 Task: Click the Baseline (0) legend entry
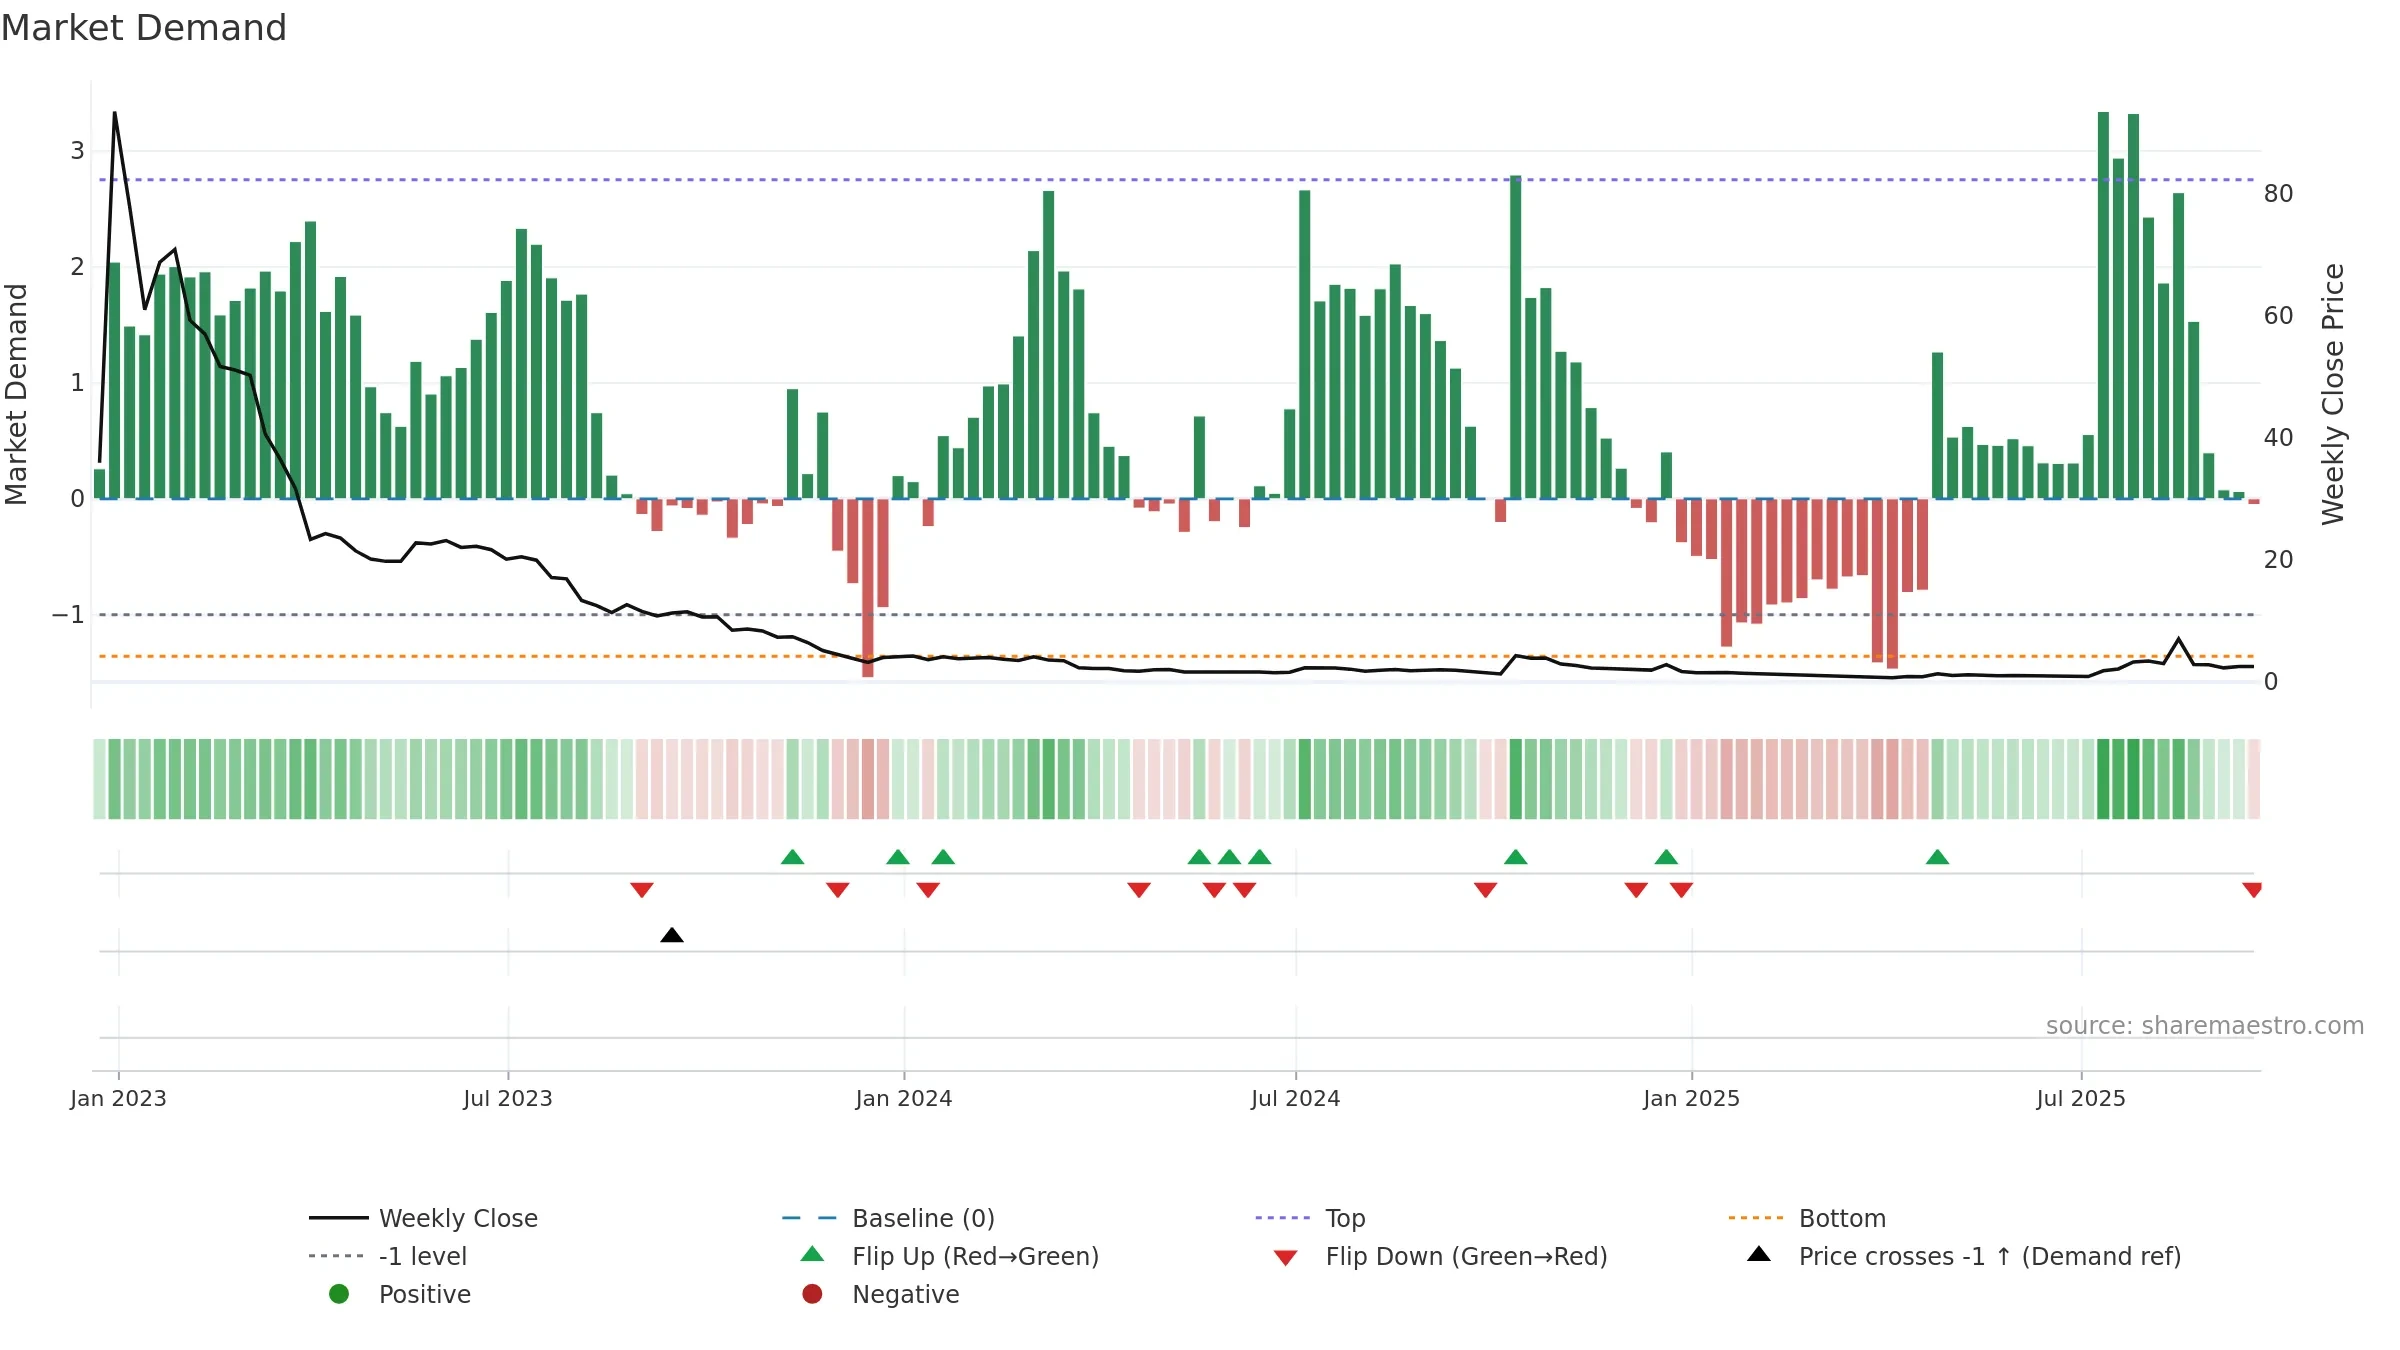coord(888,1218)
